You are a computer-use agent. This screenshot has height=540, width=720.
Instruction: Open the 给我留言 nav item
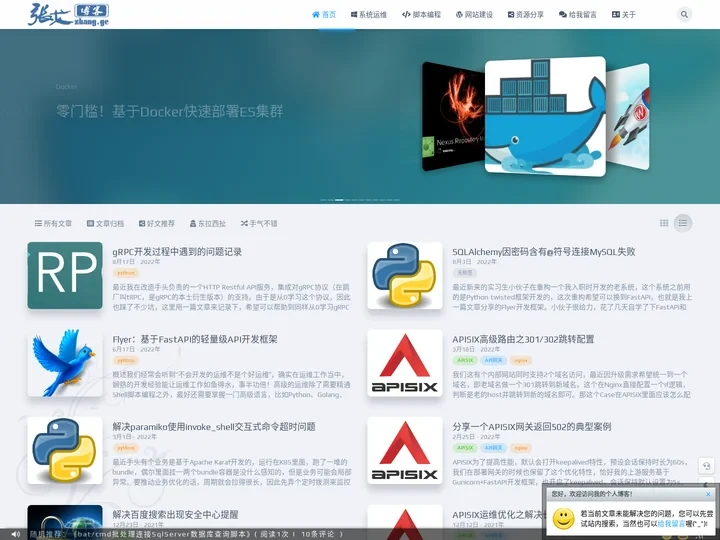[578, 15]
